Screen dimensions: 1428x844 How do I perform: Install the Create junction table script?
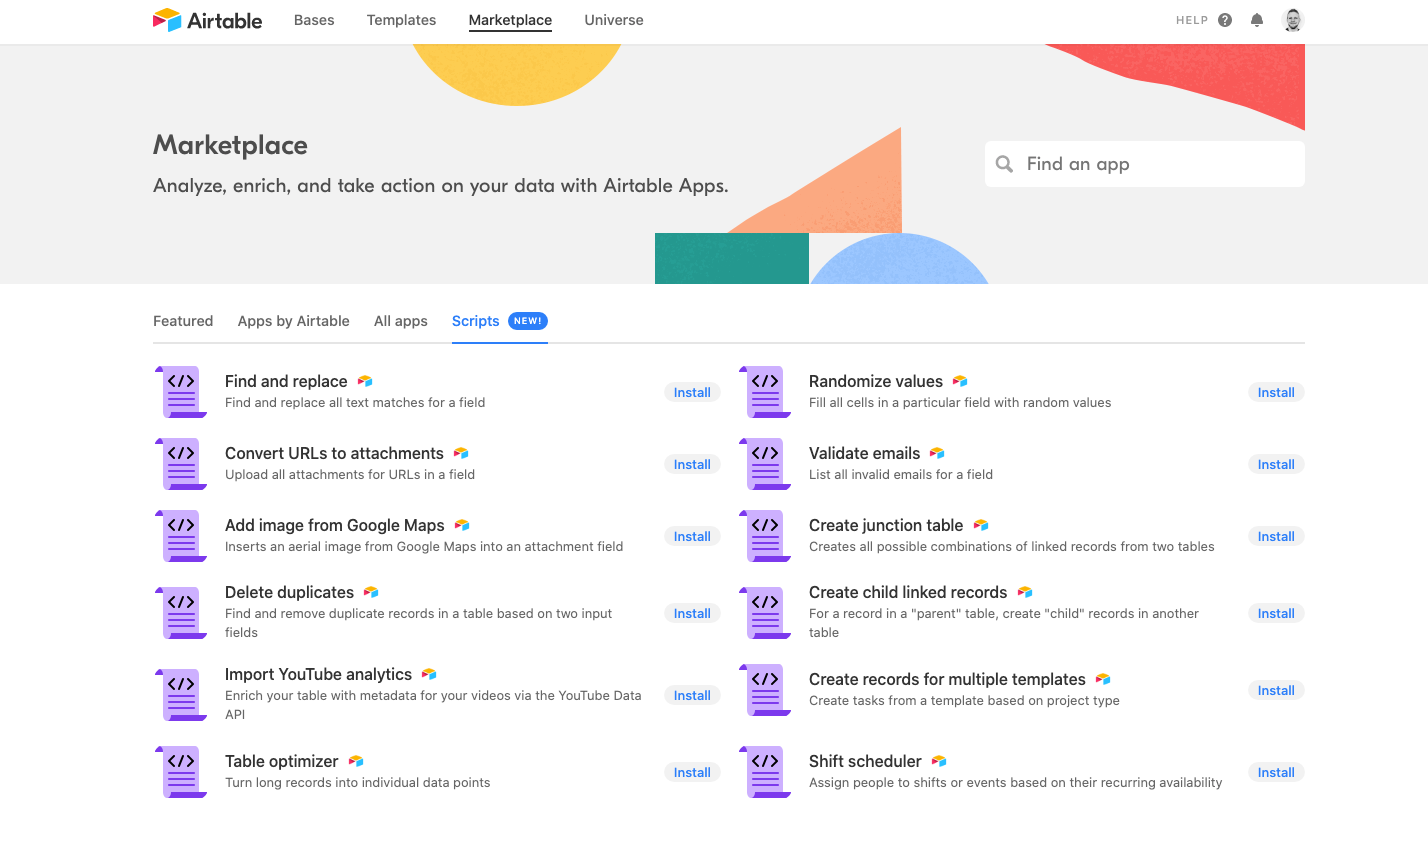point(1276,536)
